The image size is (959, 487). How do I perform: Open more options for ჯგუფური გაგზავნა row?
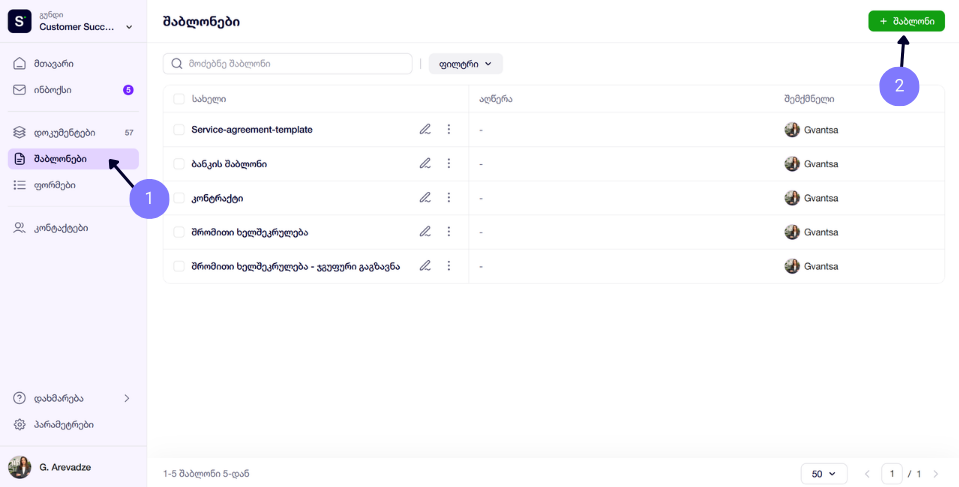(x=449, y=266)
